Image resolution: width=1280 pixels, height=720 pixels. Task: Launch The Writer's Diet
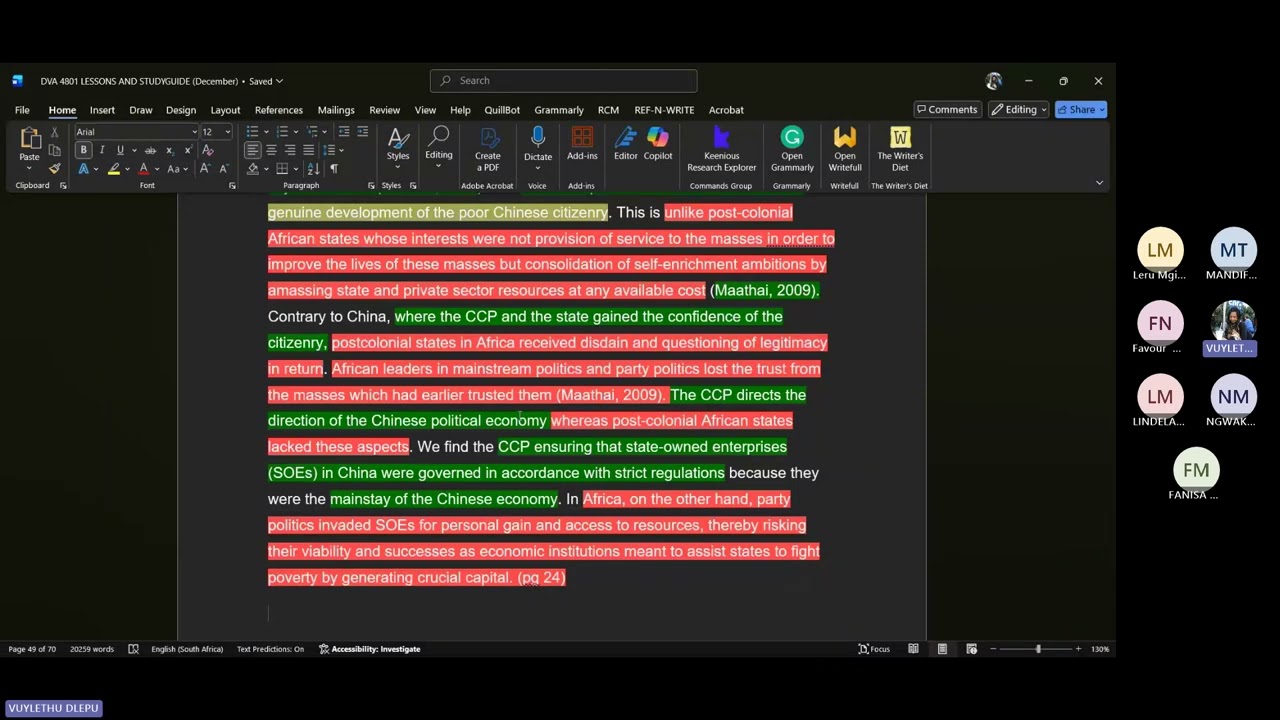(x=900, y=150)
